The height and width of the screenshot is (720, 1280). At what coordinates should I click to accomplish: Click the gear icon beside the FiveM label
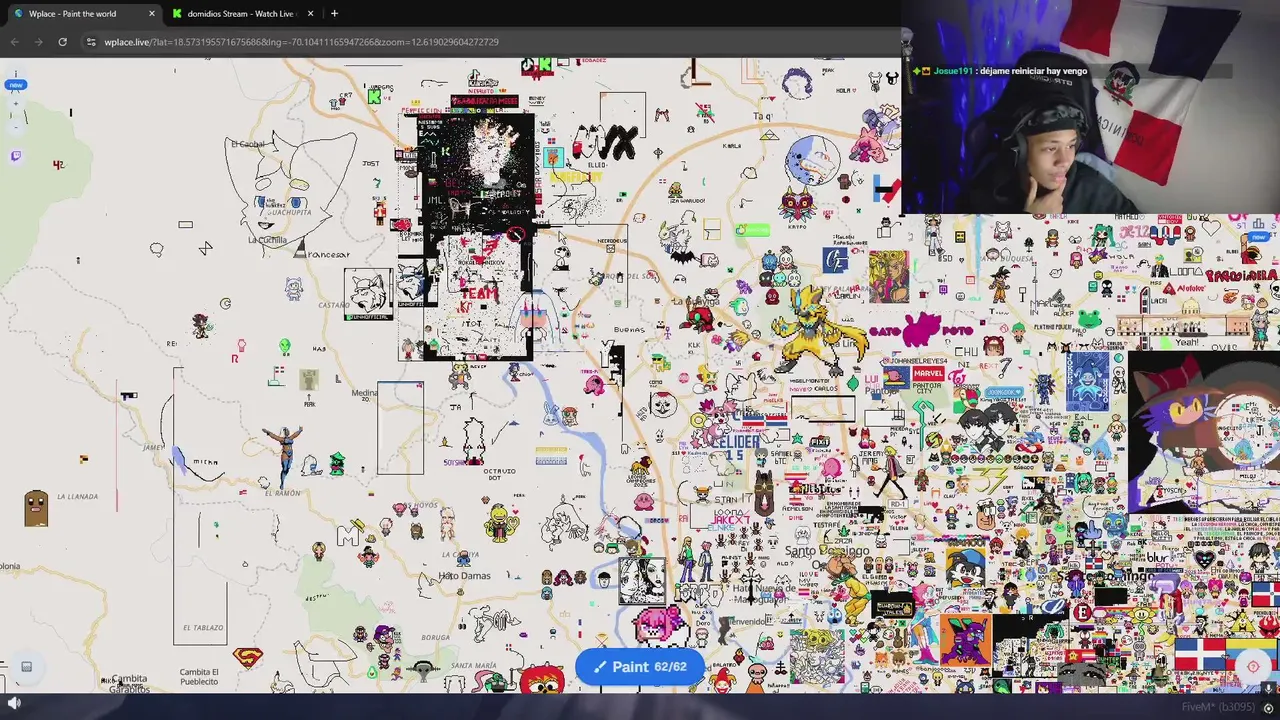(x=1268, y=707)
